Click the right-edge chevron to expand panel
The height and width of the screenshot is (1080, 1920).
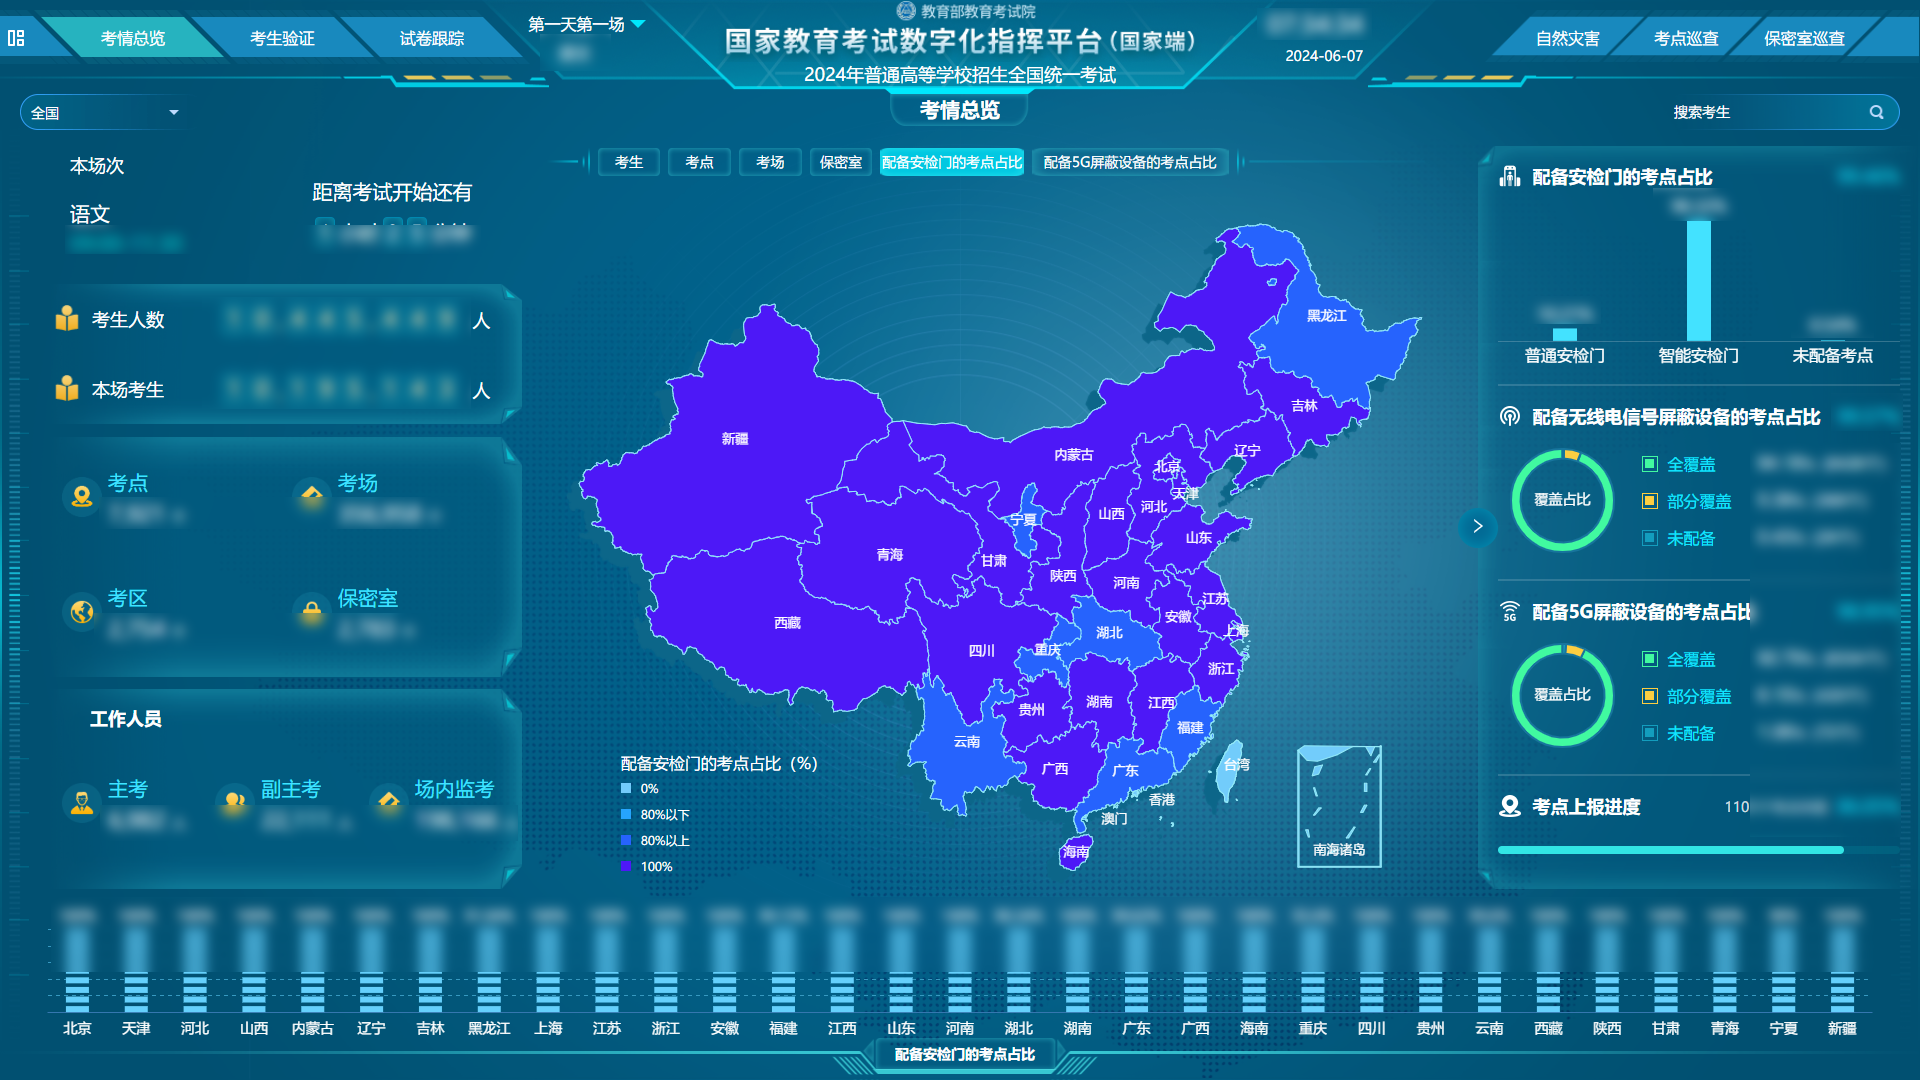click(1478, 527)
